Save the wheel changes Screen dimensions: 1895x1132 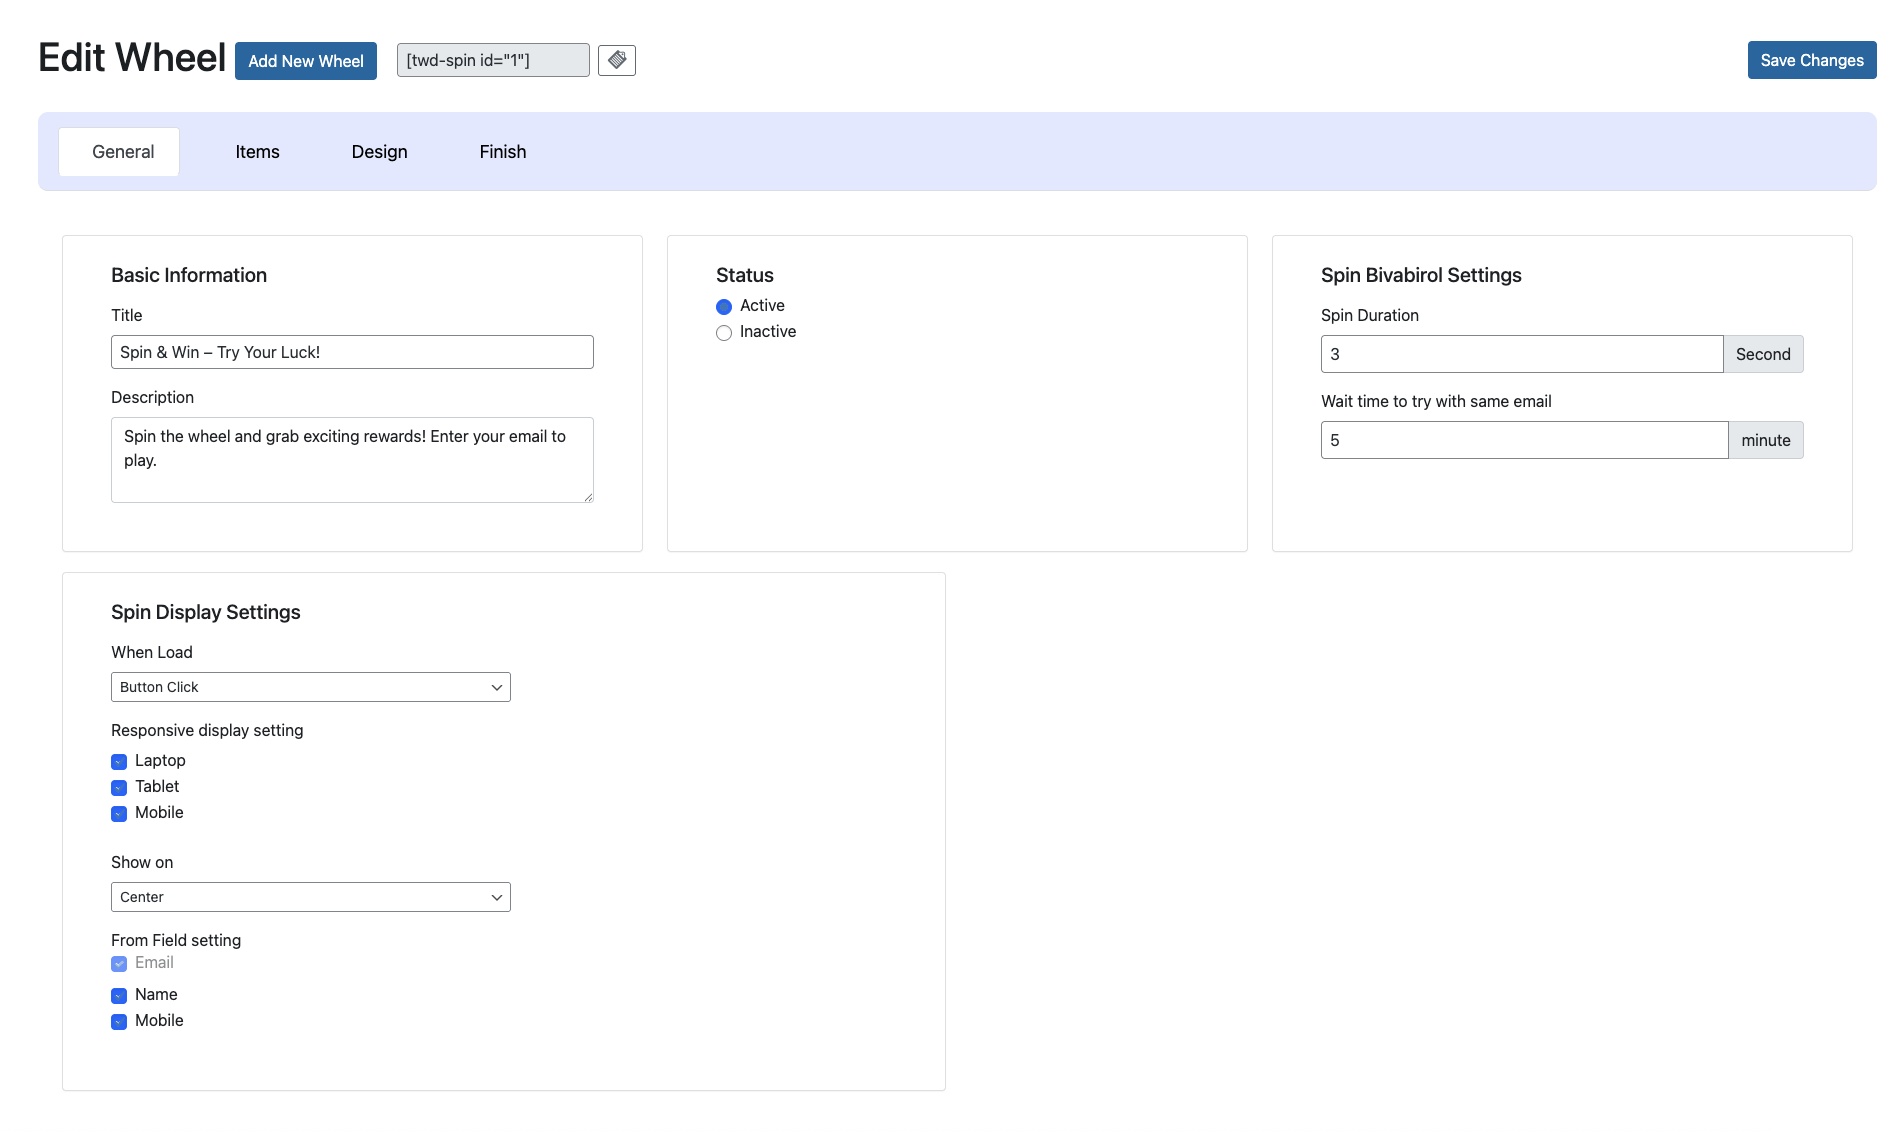click(x=1811, y=60)
